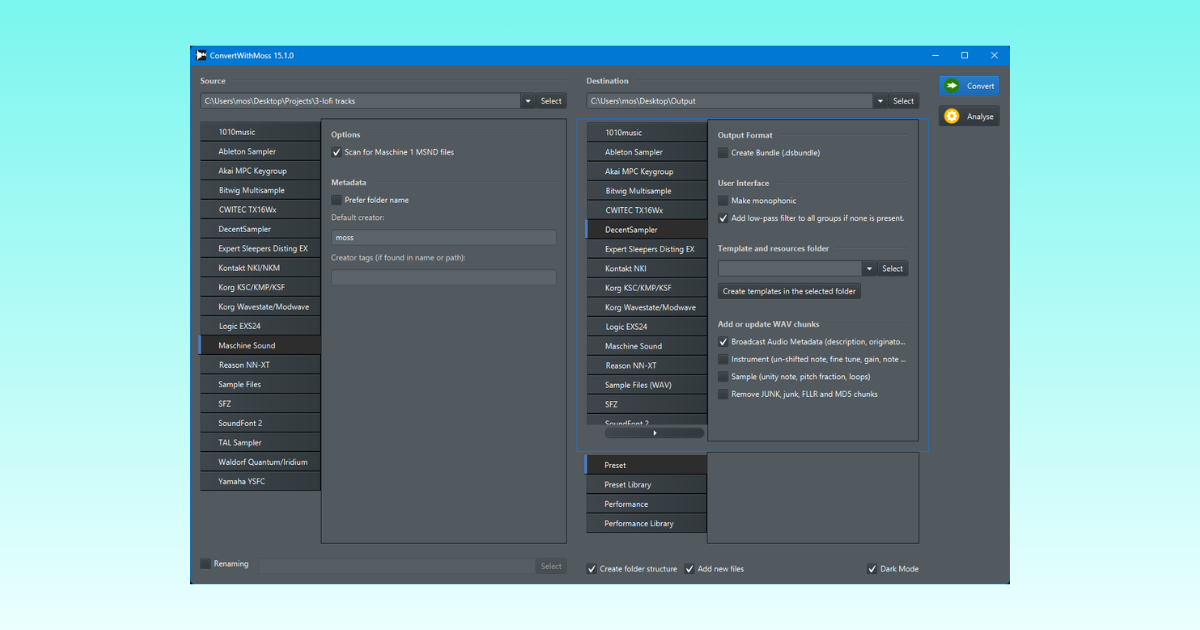The height and width of the screenshot is (630, 1200).
Task: Enable Create Bundle (.dsbundle) option
Action: point(723,153)
